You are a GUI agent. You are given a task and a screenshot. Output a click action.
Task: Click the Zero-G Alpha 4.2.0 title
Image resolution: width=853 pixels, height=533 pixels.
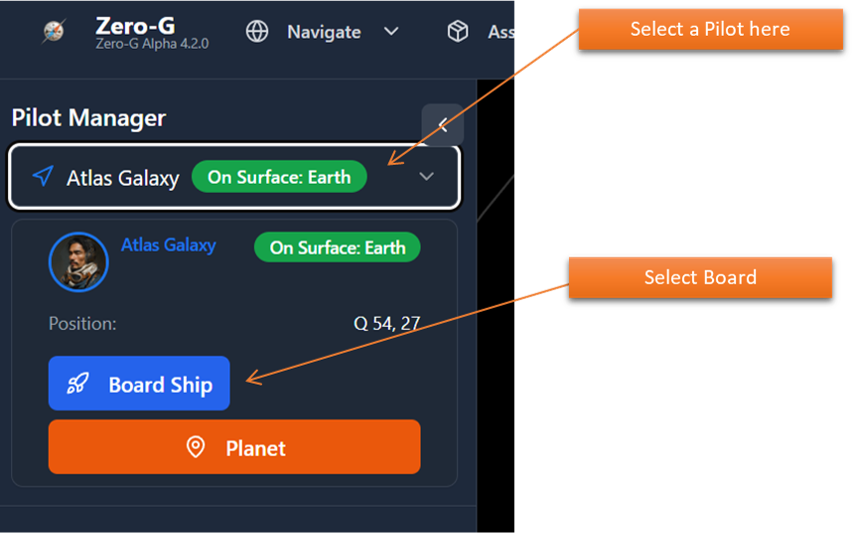[151, 44]
